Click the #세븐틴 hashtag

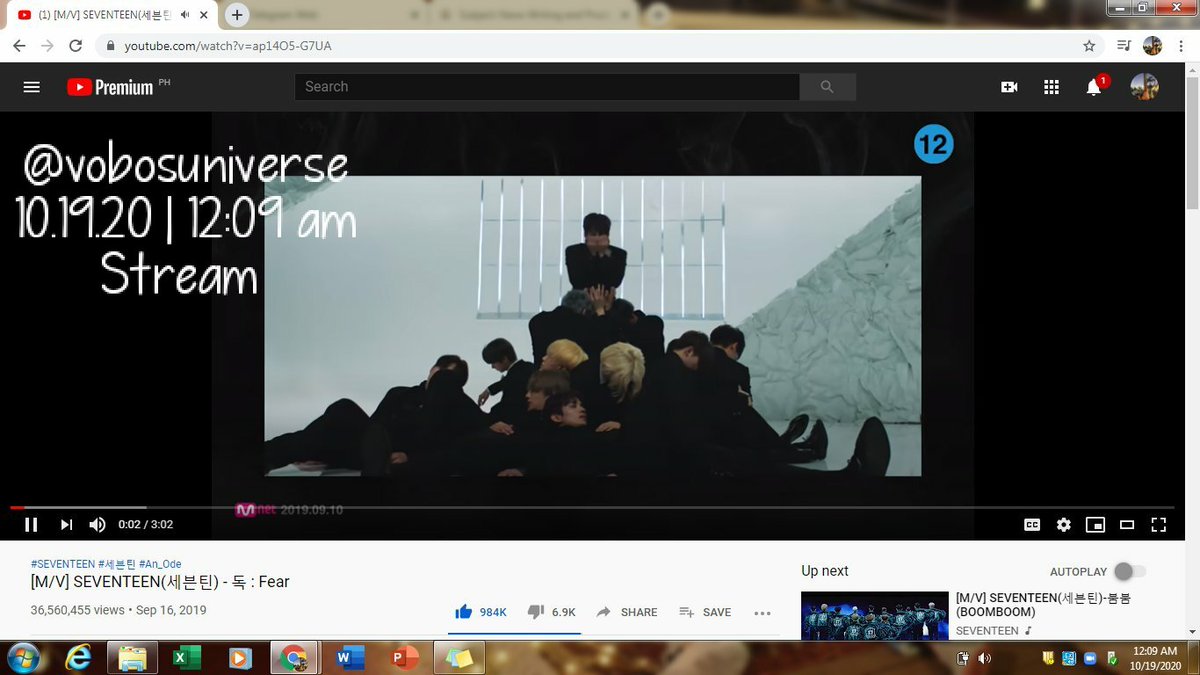pos(117,564)
